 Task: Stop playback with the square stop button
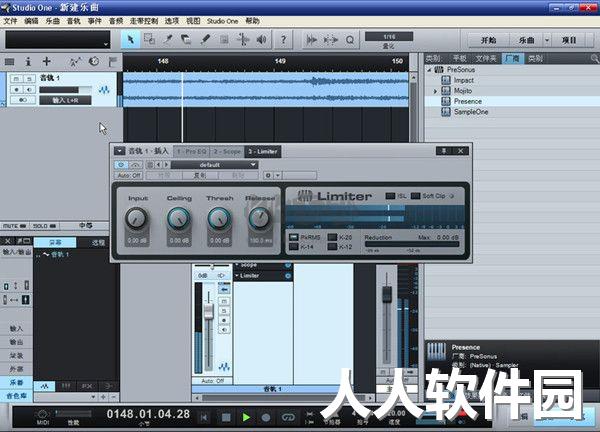pos(226,417)
